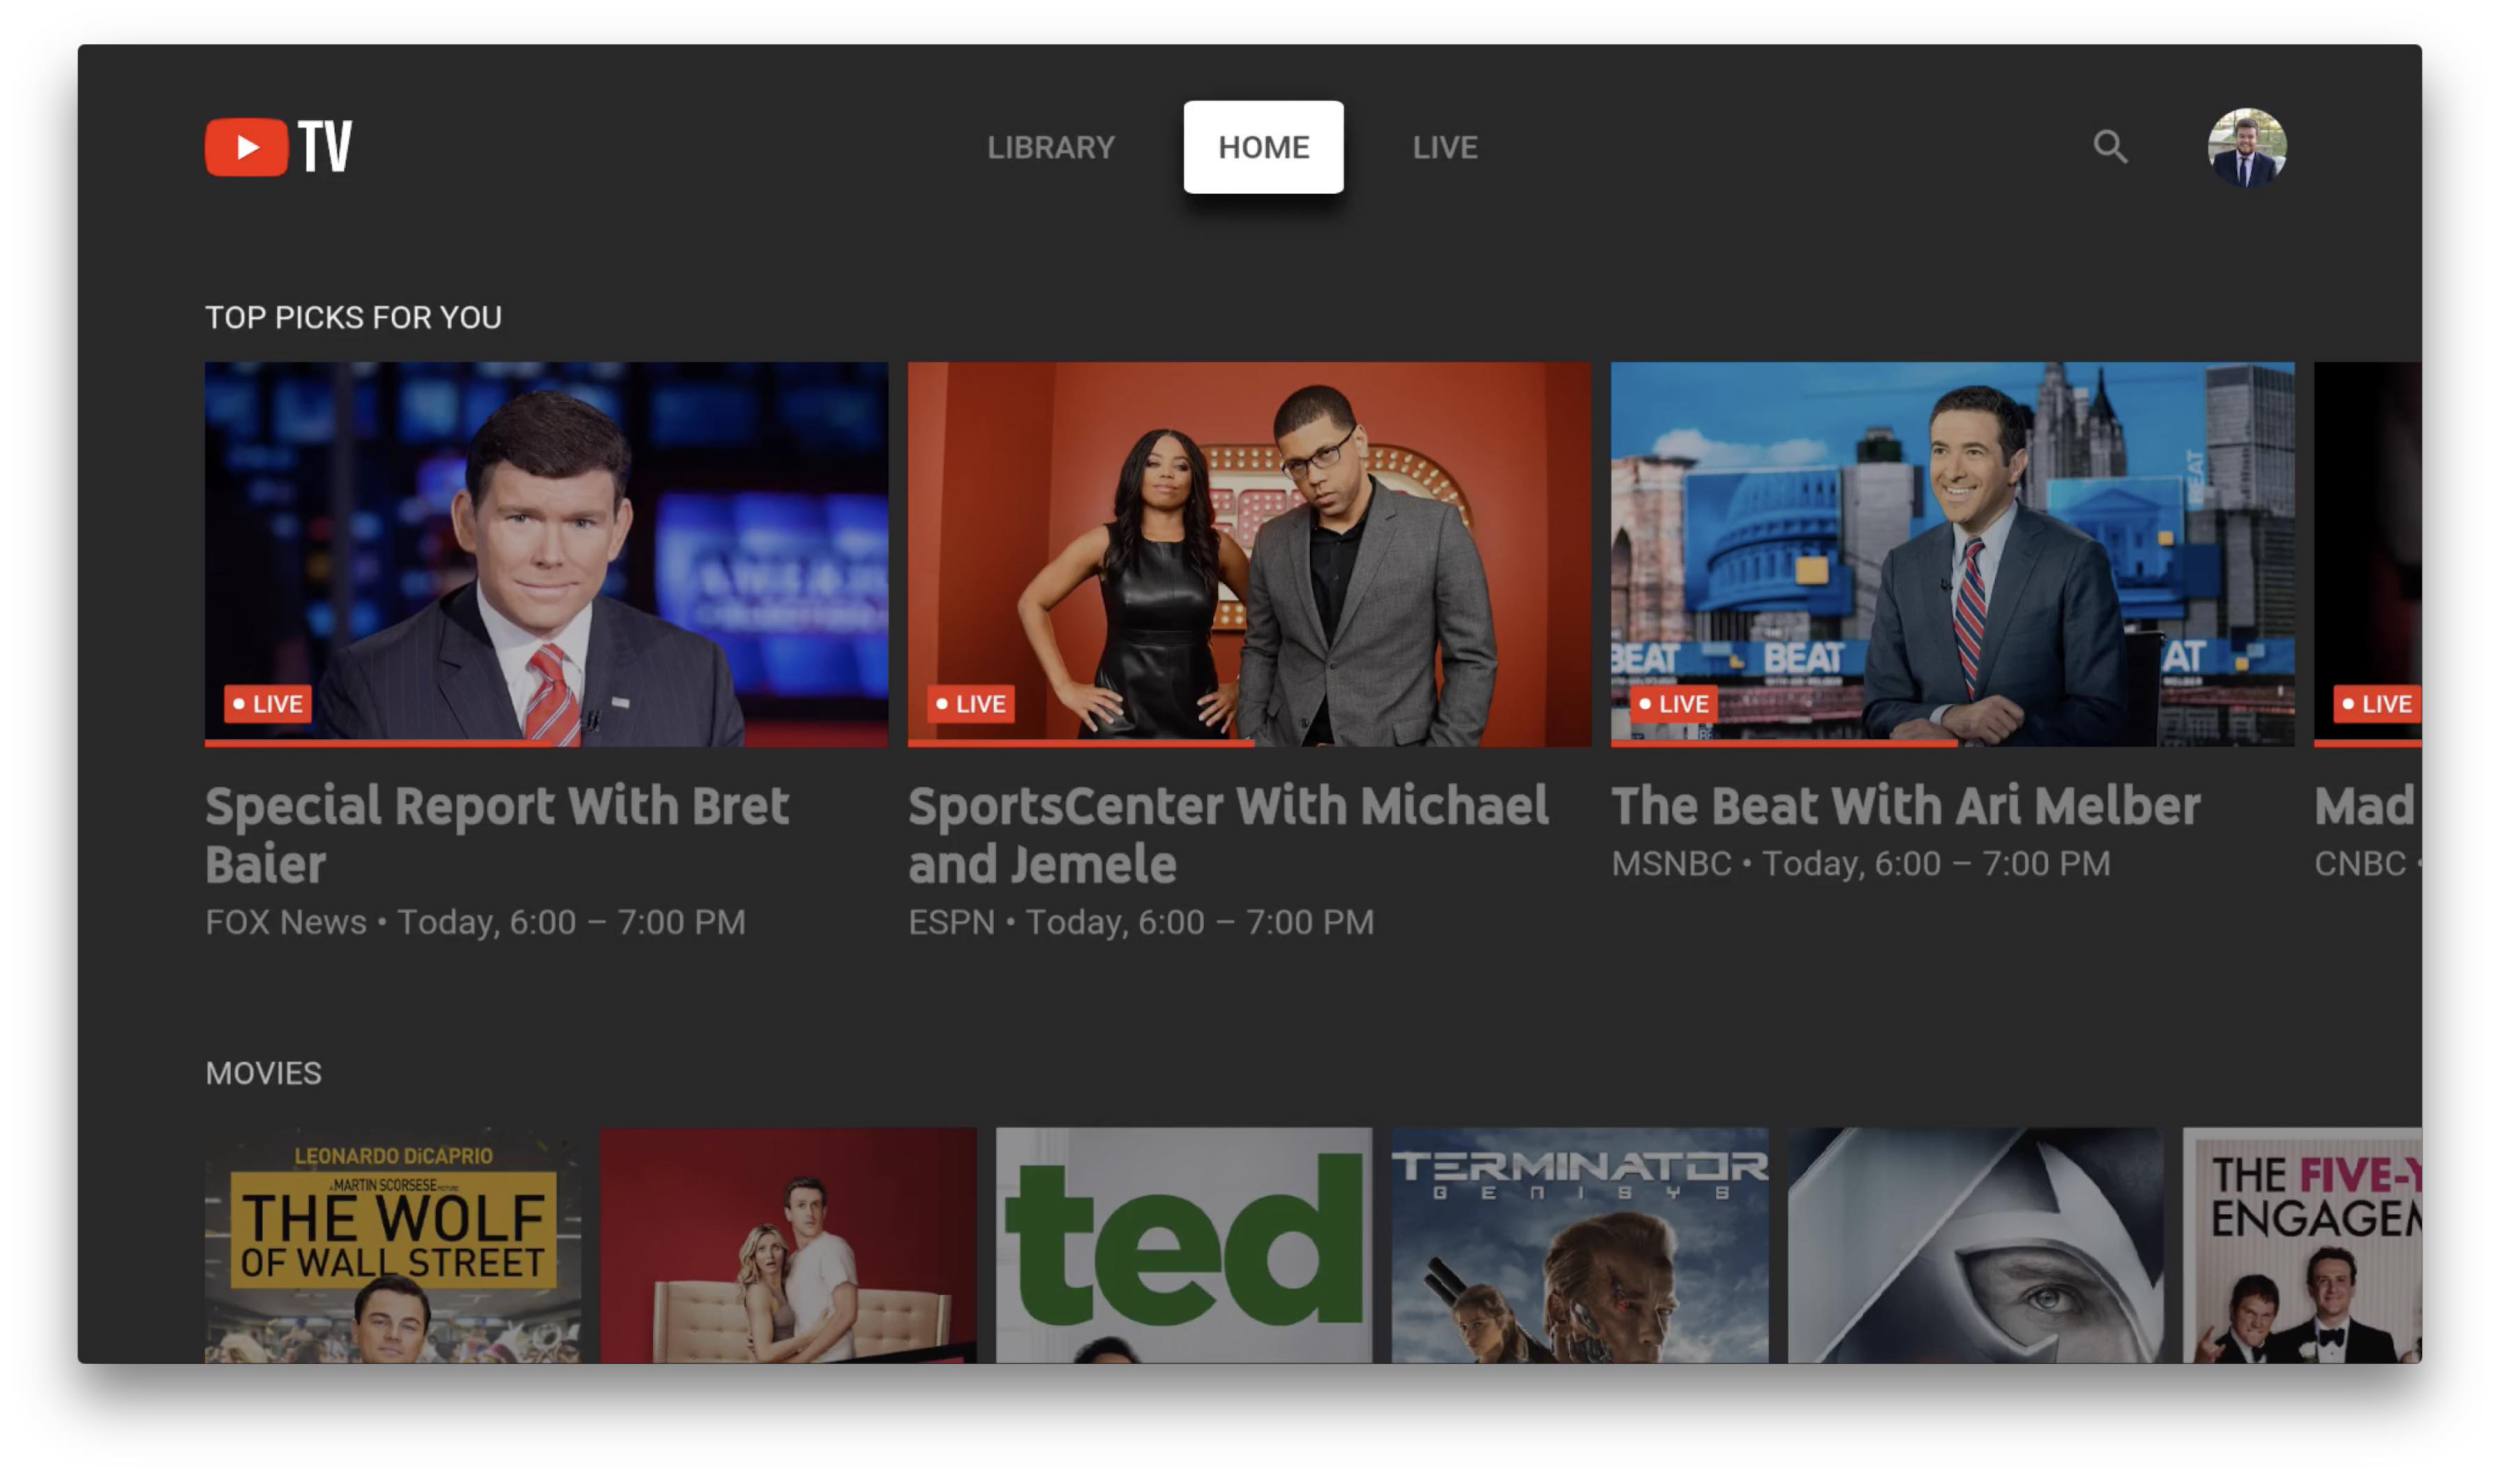Click LIVE badge on SportsCenter thumbnail
The width and height of the screenshot is (2500, 1475).
[x=971, y=704]
